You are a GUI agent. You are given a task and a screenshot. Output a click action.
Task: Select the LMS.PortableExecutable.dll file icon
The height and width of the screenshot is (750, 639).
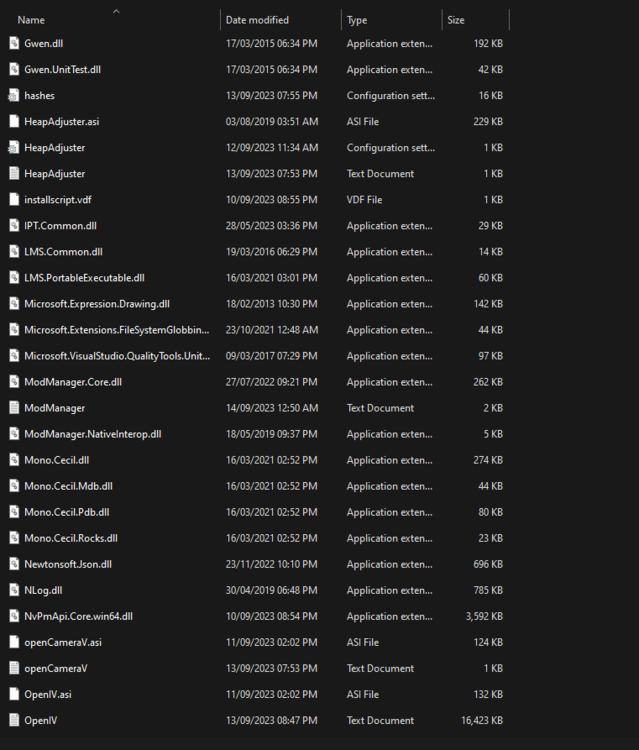[14, 278]
